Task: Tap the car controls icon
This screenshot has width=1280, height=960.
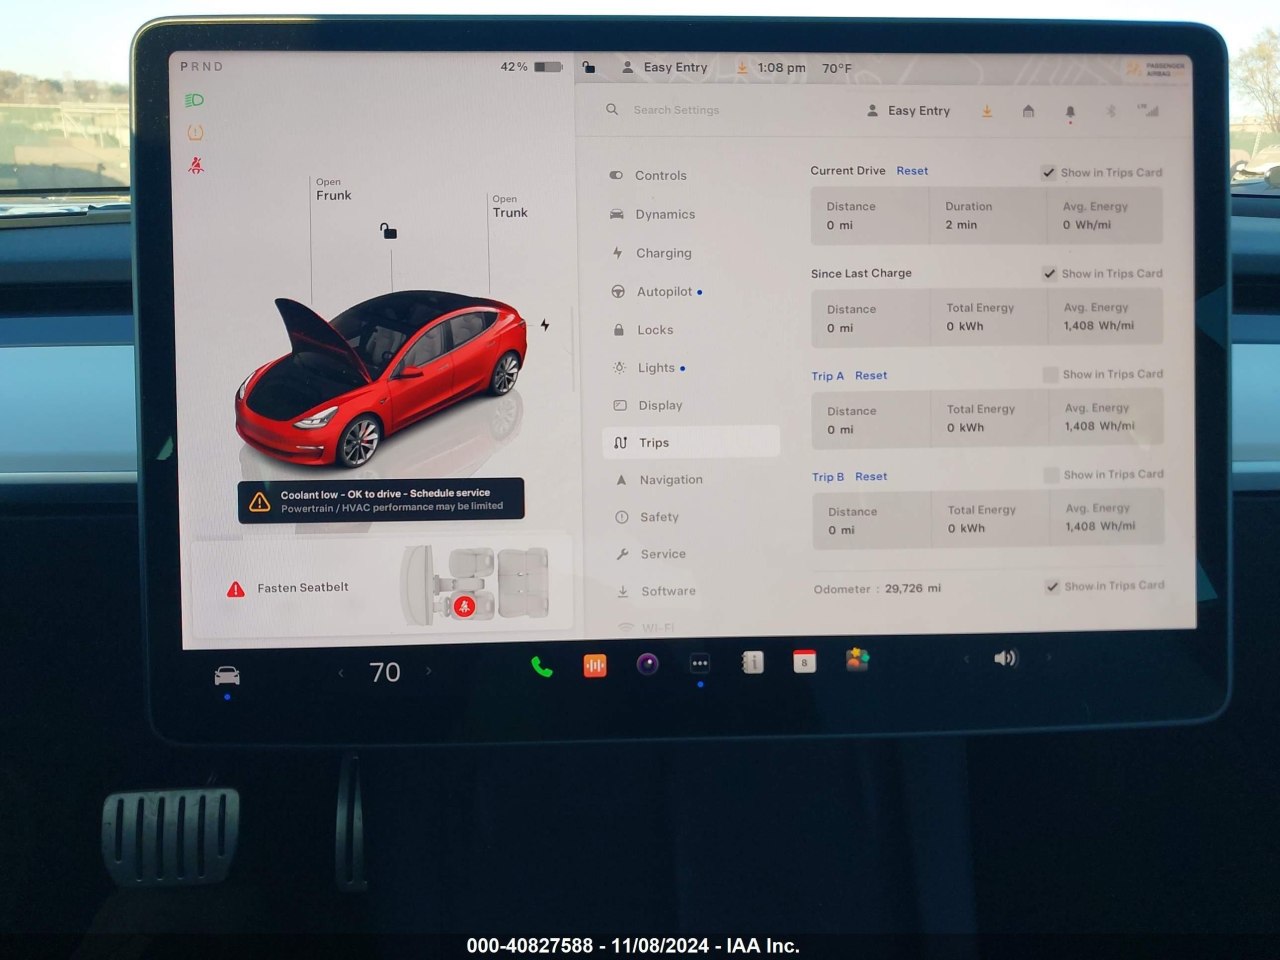Action: pyautogui.click(x=227, y=676)
